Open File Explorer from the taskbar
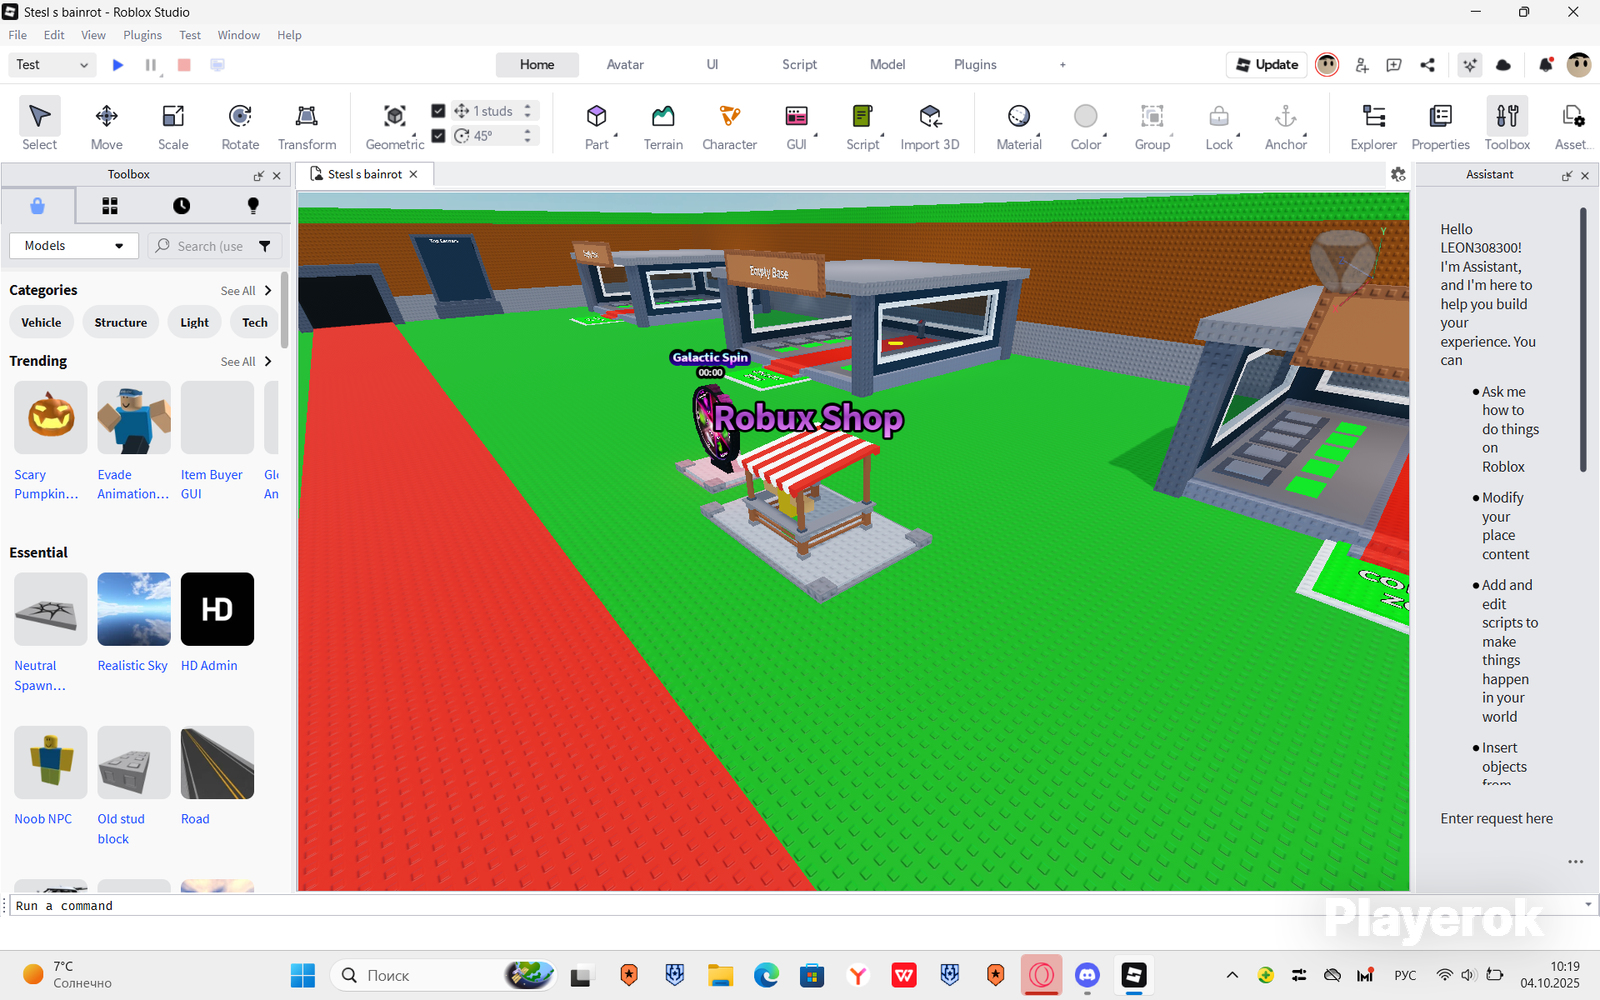This screenshot has height=1000, width=1600. tap(720, 975)
